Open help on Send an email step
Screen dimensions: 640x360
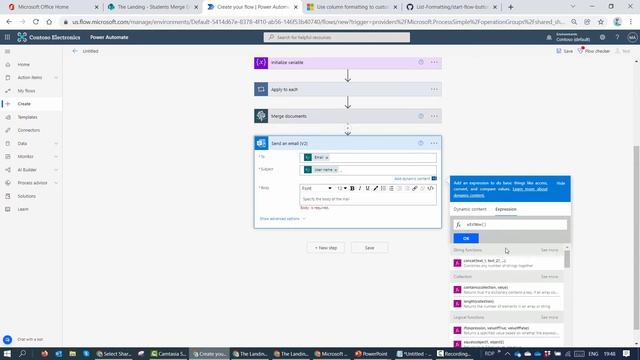(x=421, y=143)
